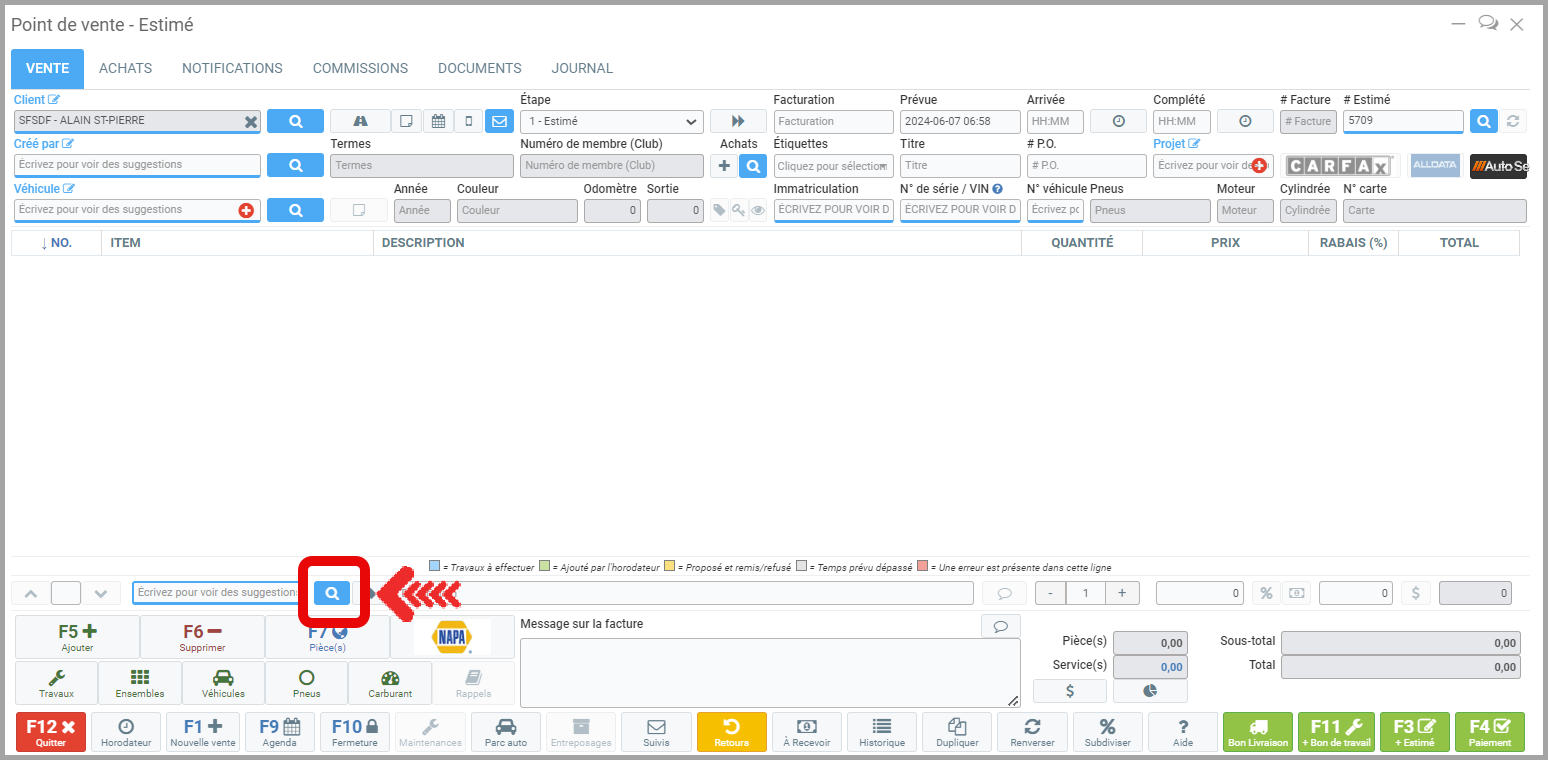Open Ensembles grid icon button
Screen dimensions: 1548x760
point(140,683)
